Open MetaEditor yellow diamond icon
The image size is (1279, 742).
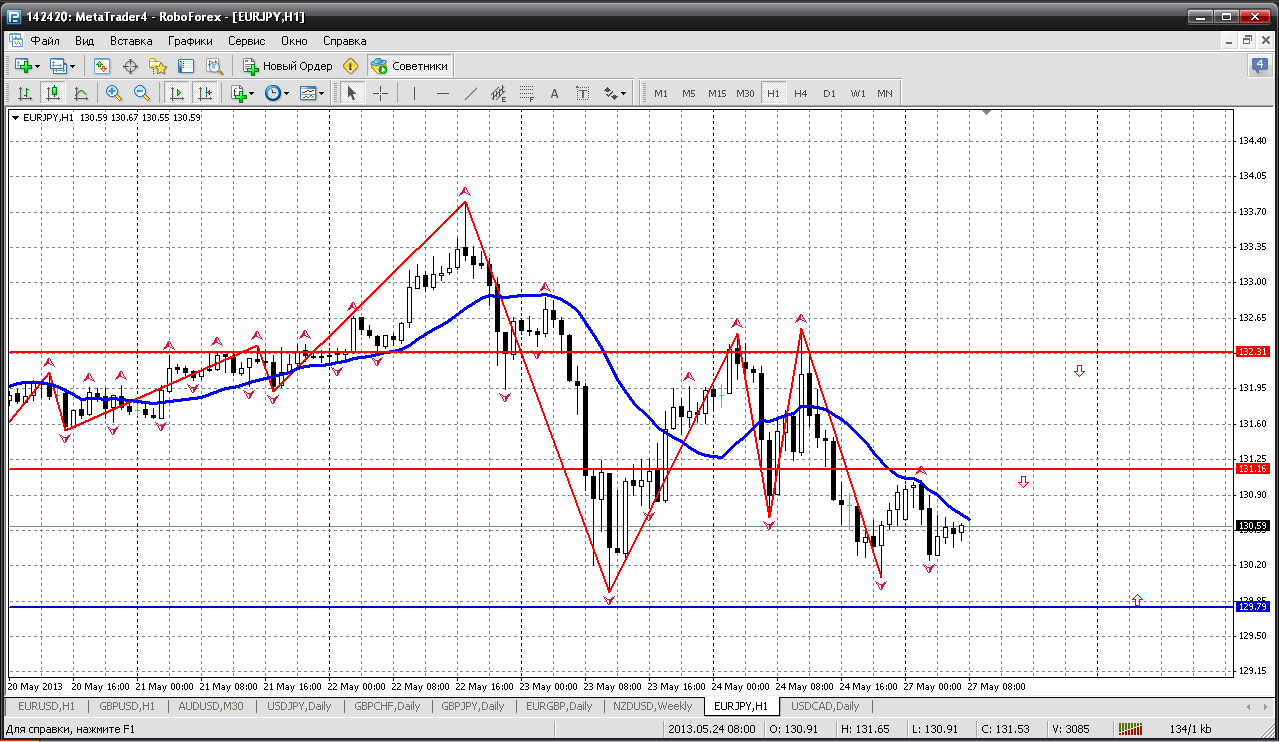(x=350, y=66)
